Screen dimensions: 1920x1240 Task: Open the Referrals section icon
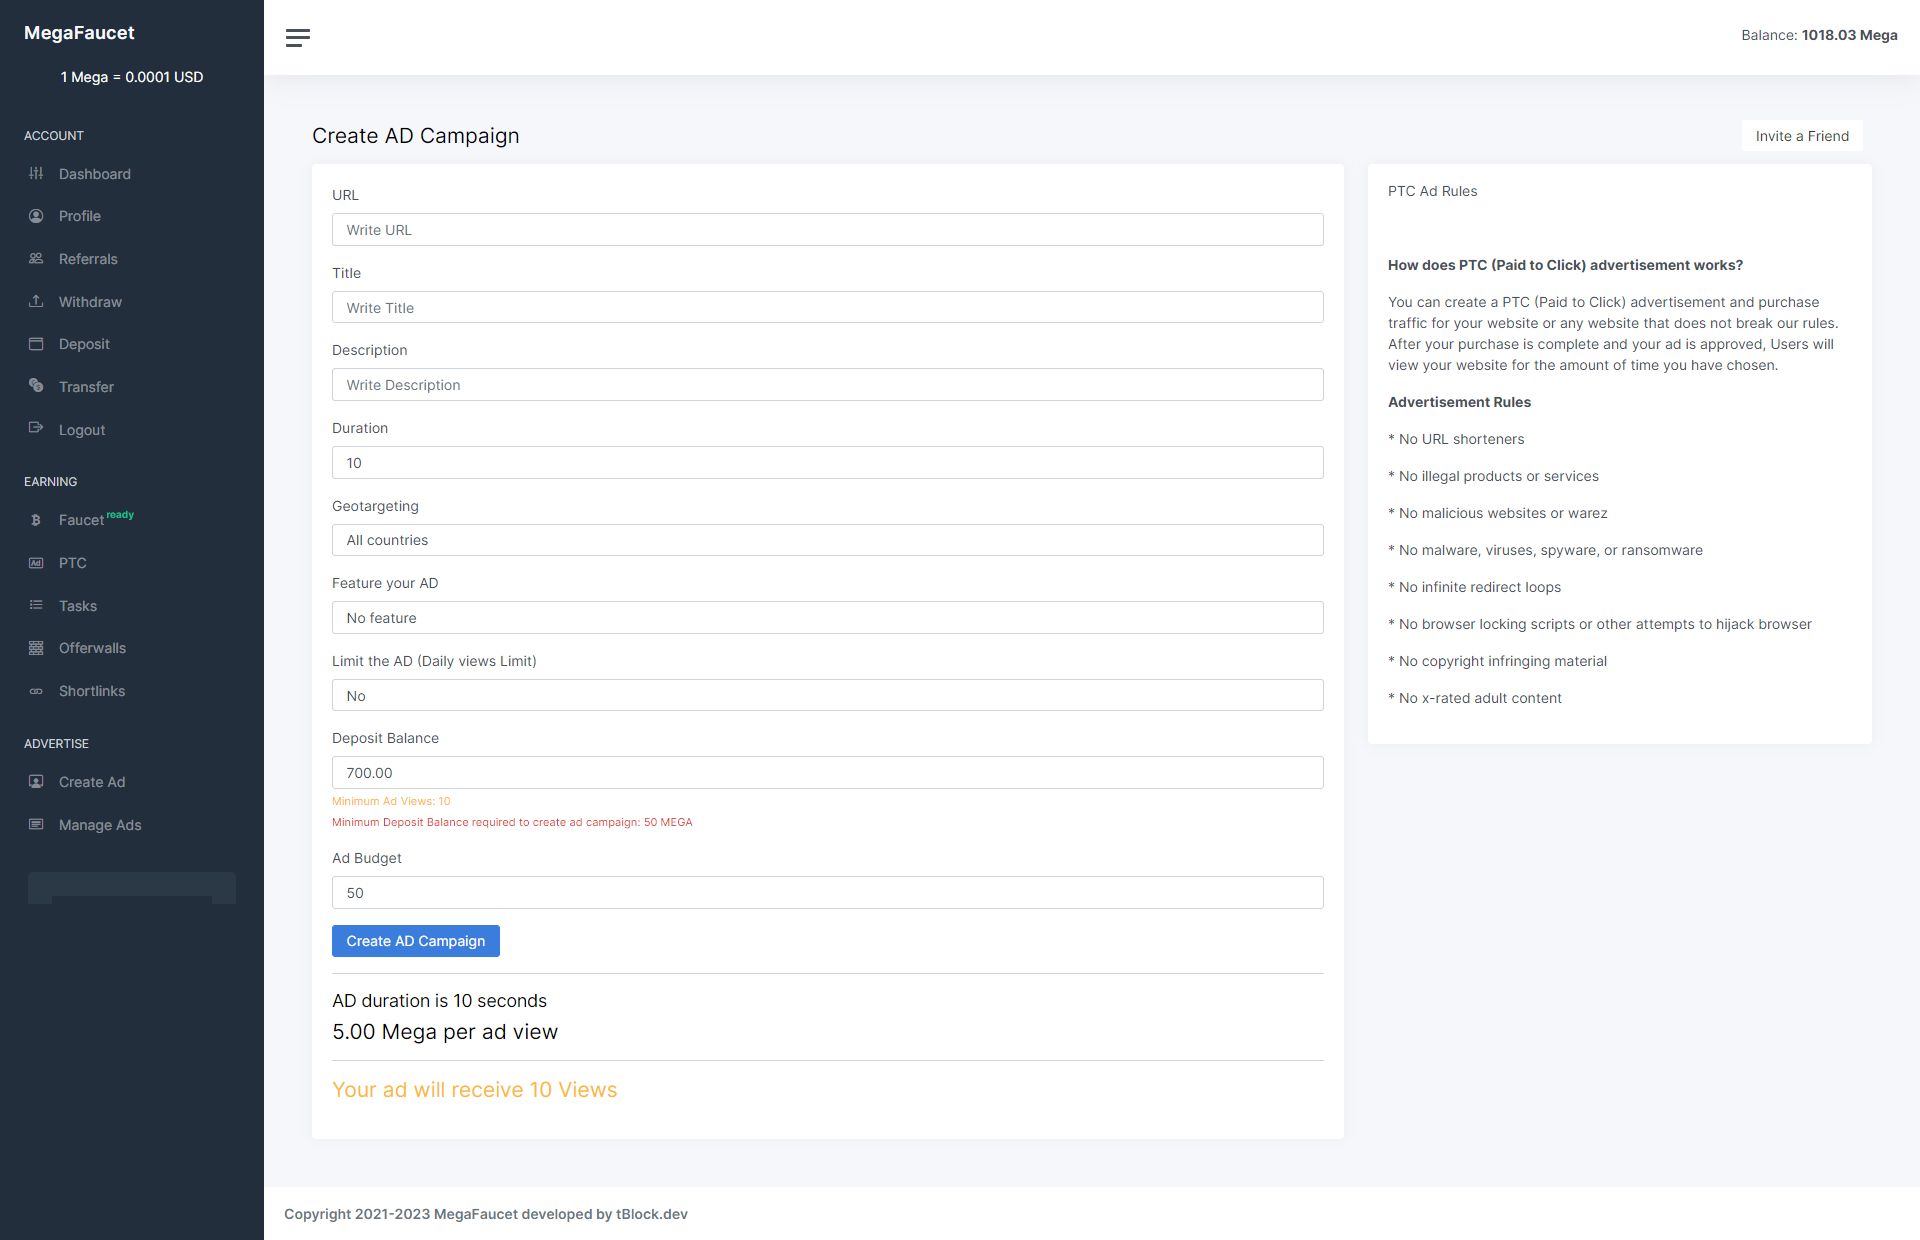click(35, 258)
